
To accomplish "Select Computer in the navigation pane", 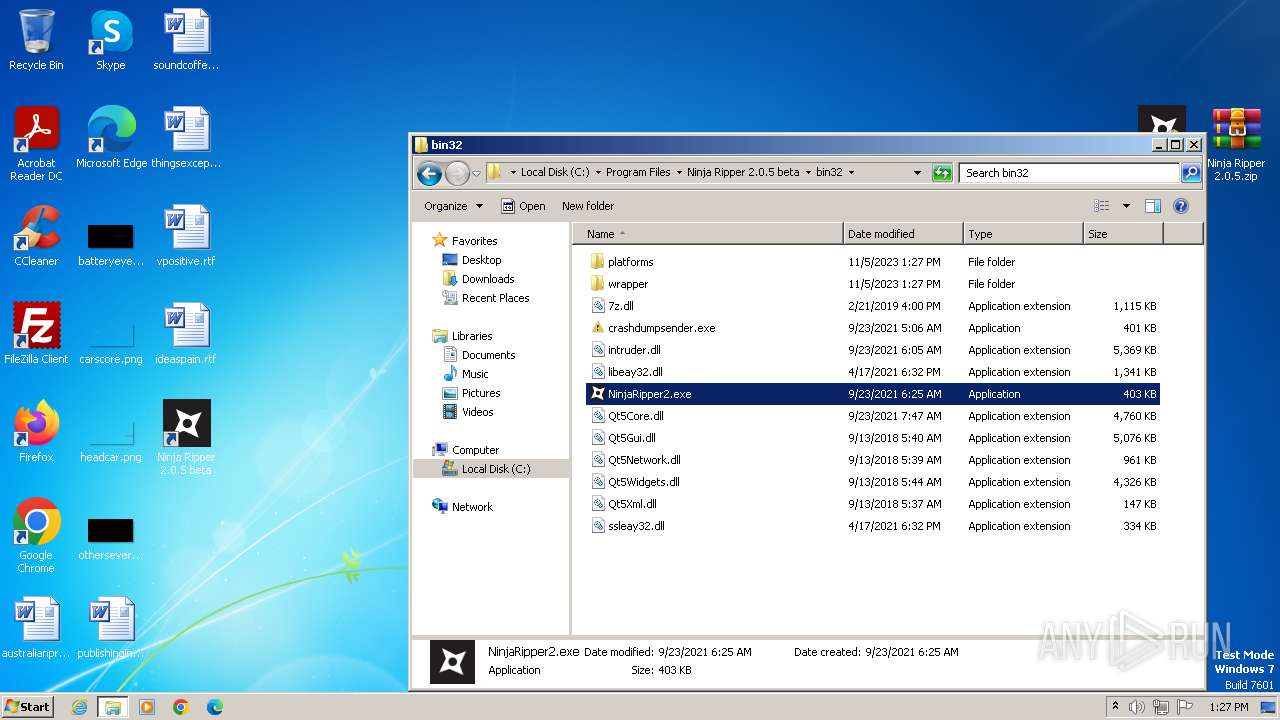I will 475,450.
